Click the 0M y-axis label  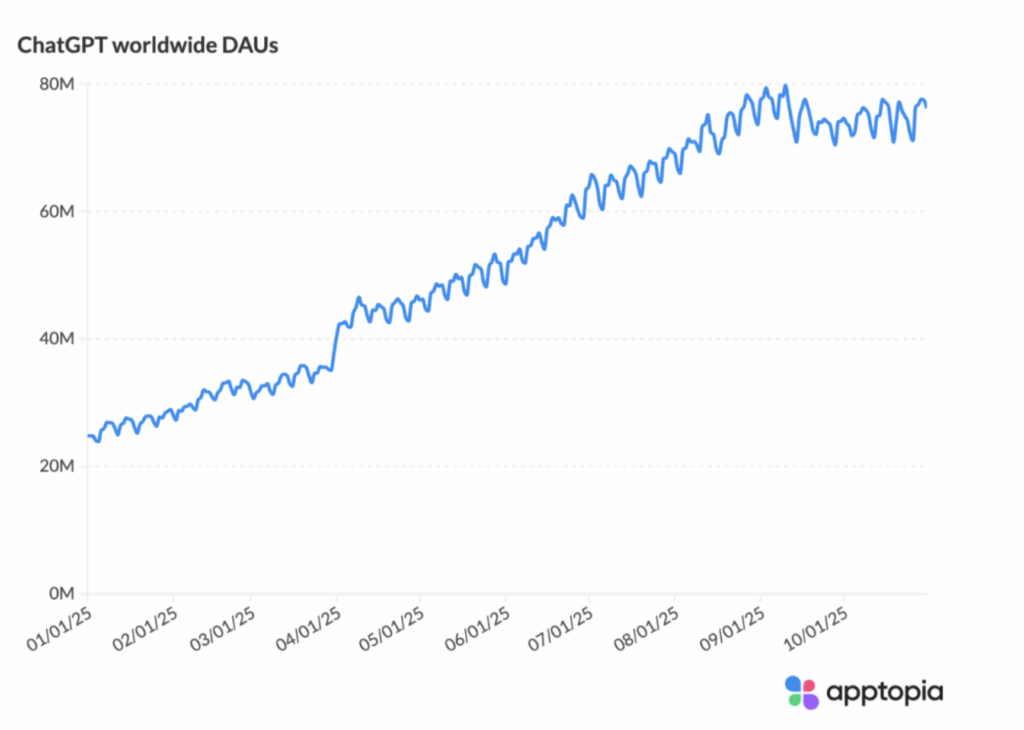click(x=62, y=593)
